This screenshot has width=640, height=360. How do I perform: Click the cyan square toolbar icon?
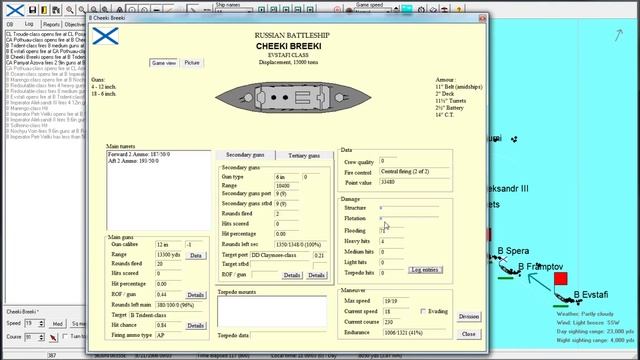click(x=407, y=9)
